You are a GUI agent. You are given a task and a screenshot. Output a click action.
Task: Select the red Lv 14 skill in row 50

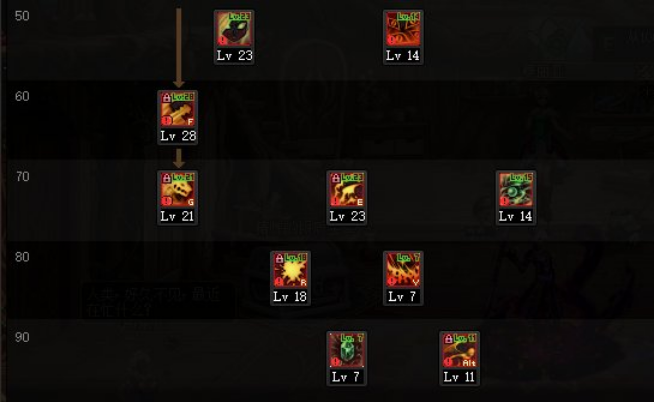click(x=403, y=37)
